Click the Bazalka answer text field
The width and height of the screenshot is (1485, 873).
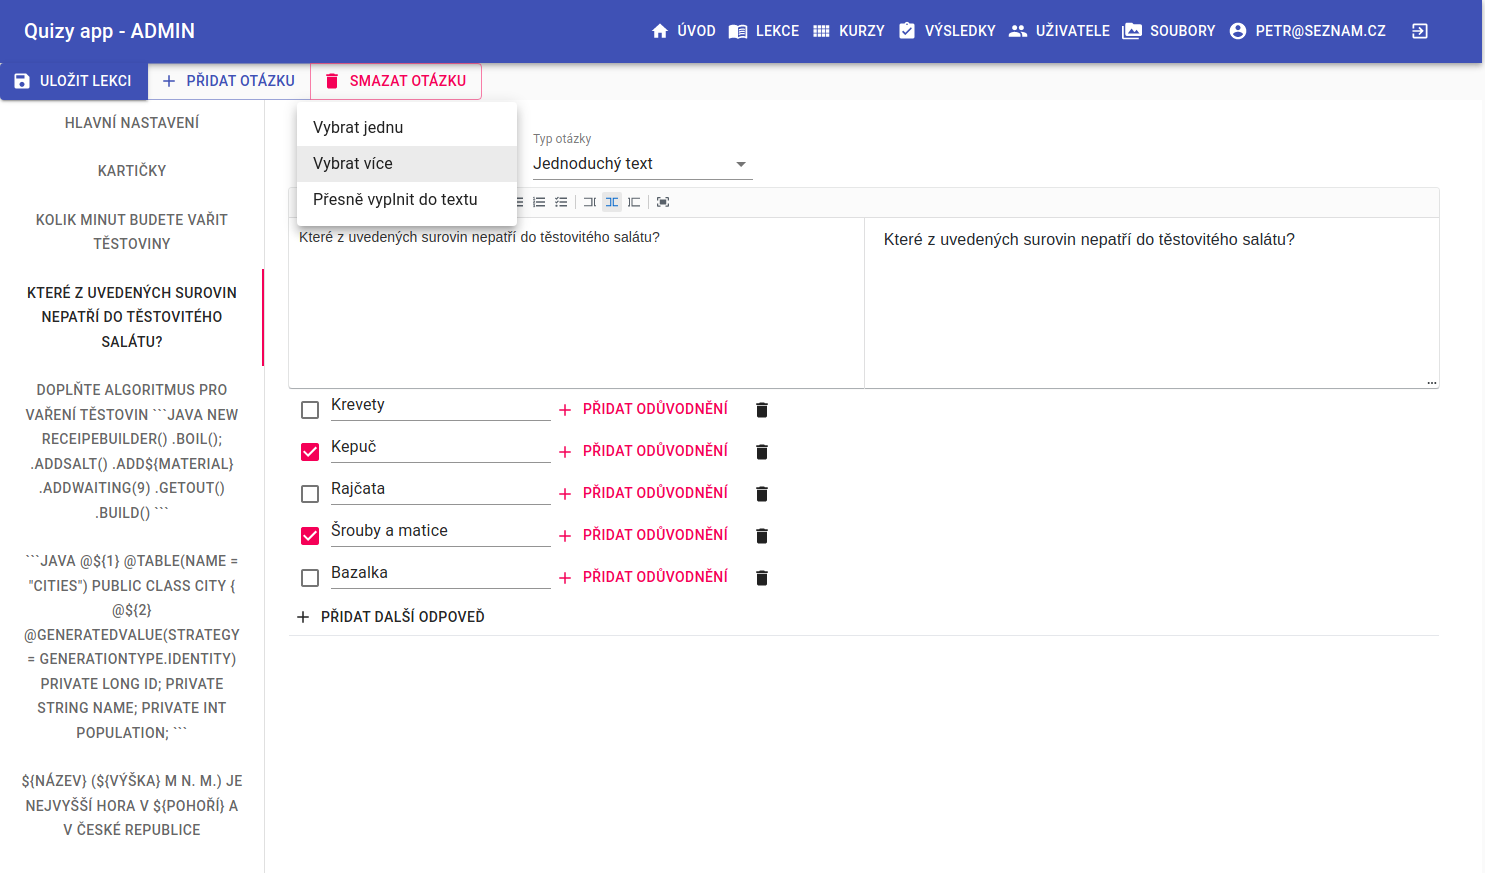click(x=440, y=573)
